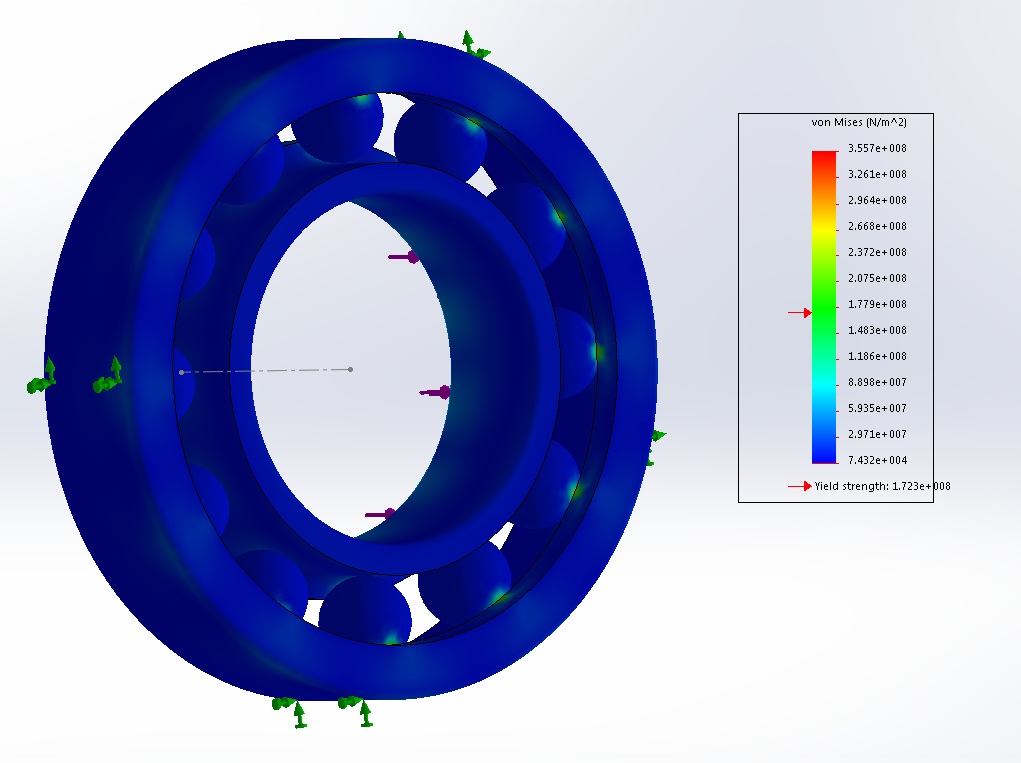Select the Yield strength: 1.723e+008 text
The image size is (1021, 763).
pos(882,486)
